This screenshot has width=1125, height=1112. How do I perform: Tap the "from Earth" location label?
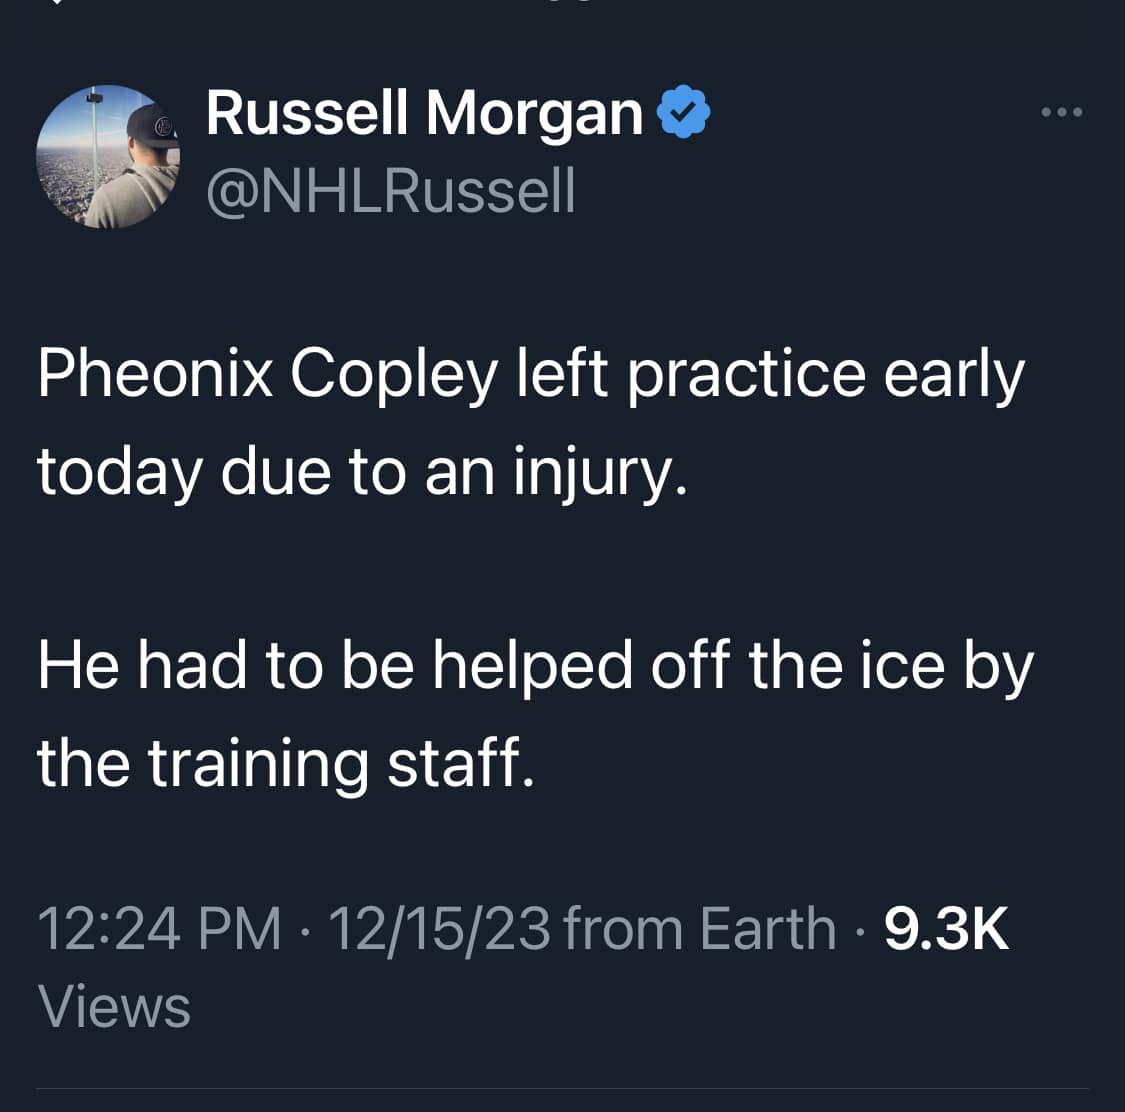point(700,929)
